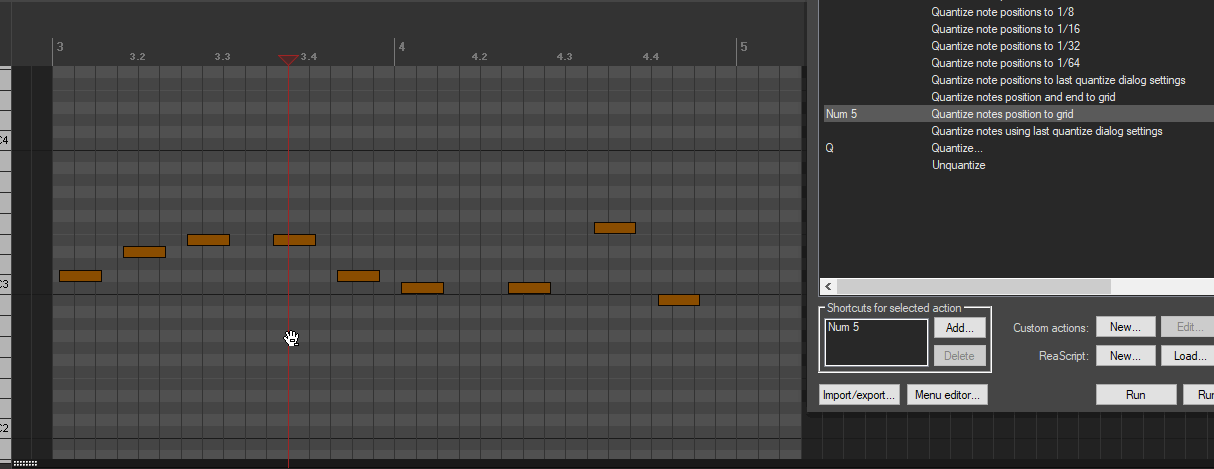The height and width of the screenshot is (469, 1214).
Task: Click Delete shortcut button
Action: coord(960,355)
